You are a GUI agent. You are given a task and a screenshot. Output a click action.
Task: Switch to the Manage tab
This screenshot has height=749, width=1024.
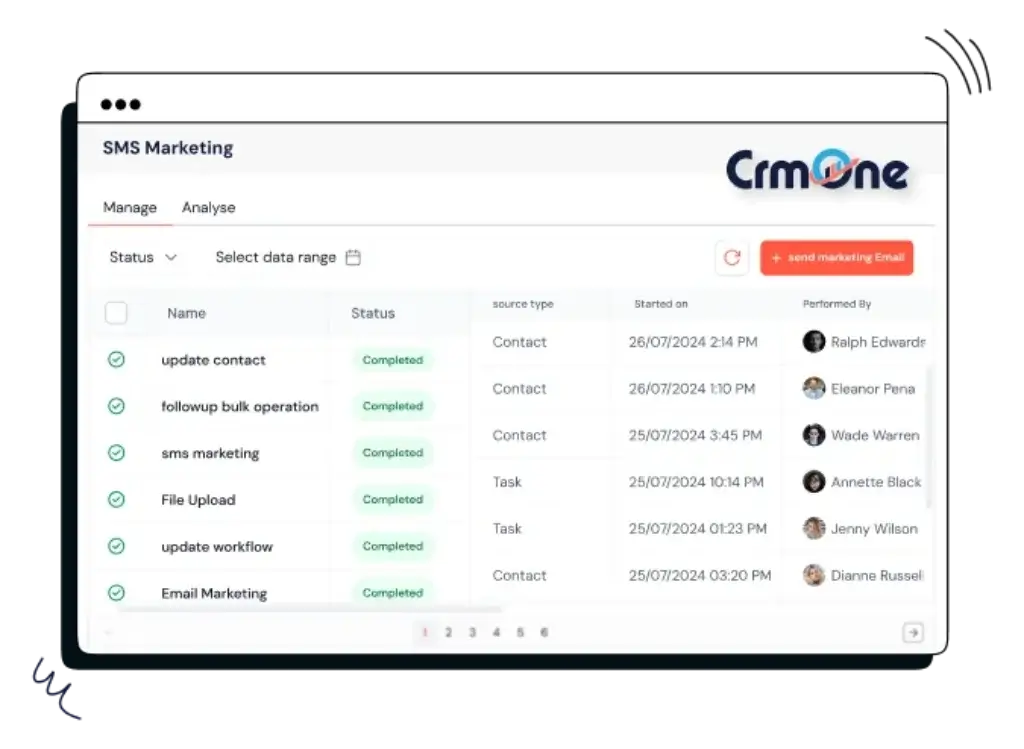pyautogui.click(x=130, y=208)
